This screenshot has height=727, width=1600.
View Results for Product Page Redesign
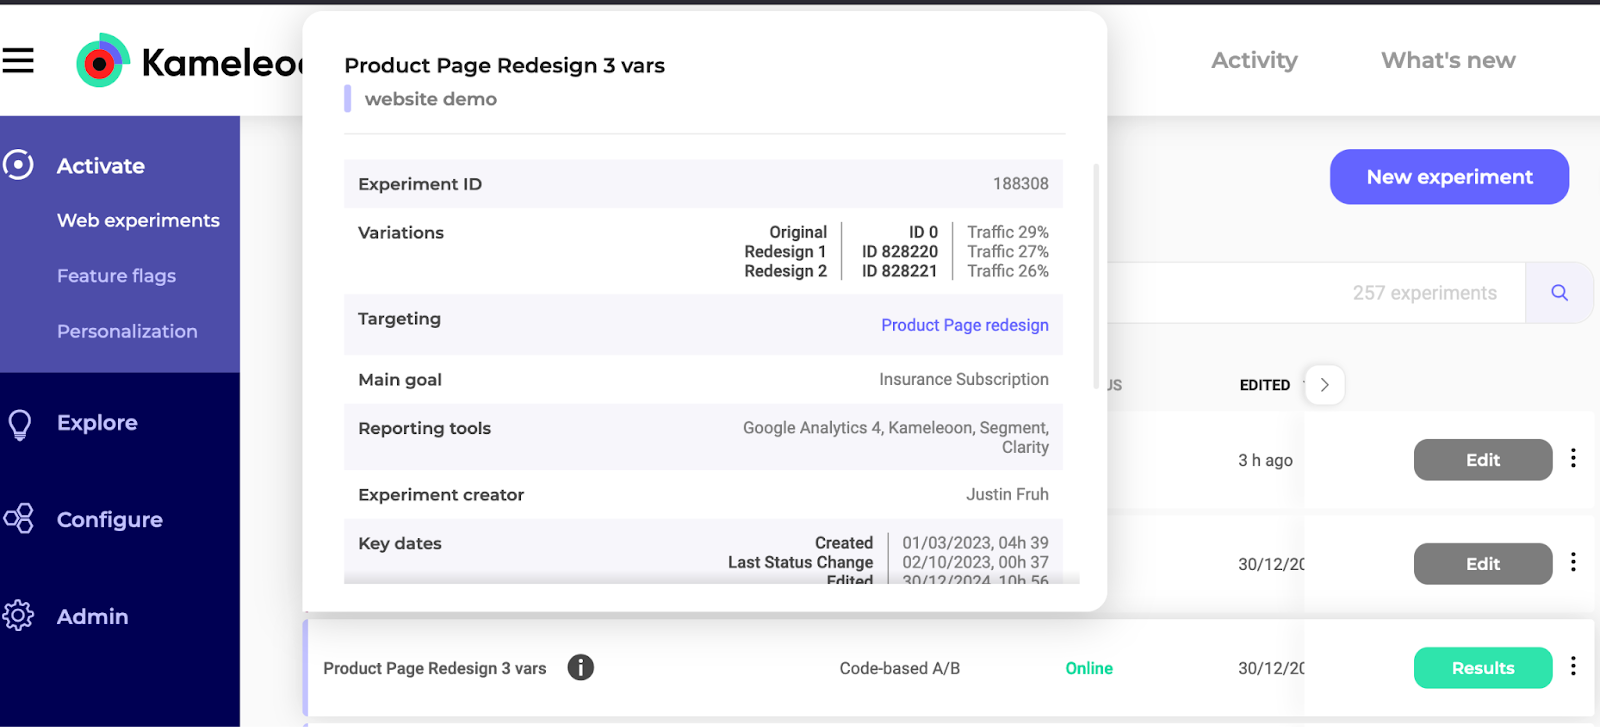[x=1482, y=668]
